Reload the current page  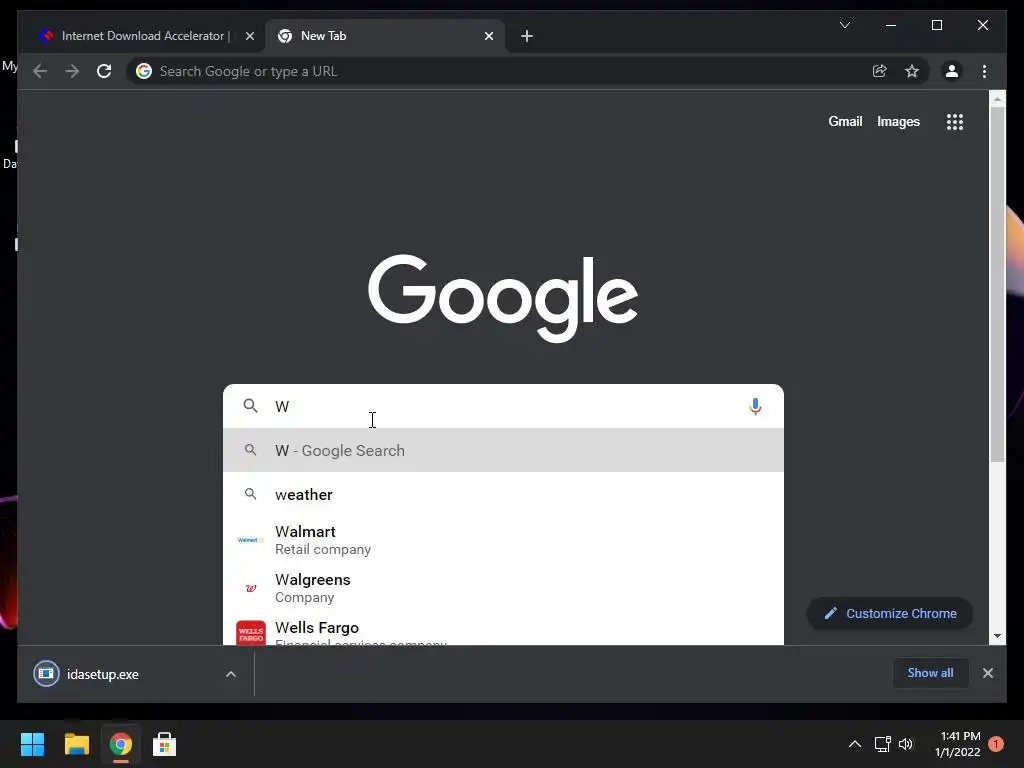104,71
